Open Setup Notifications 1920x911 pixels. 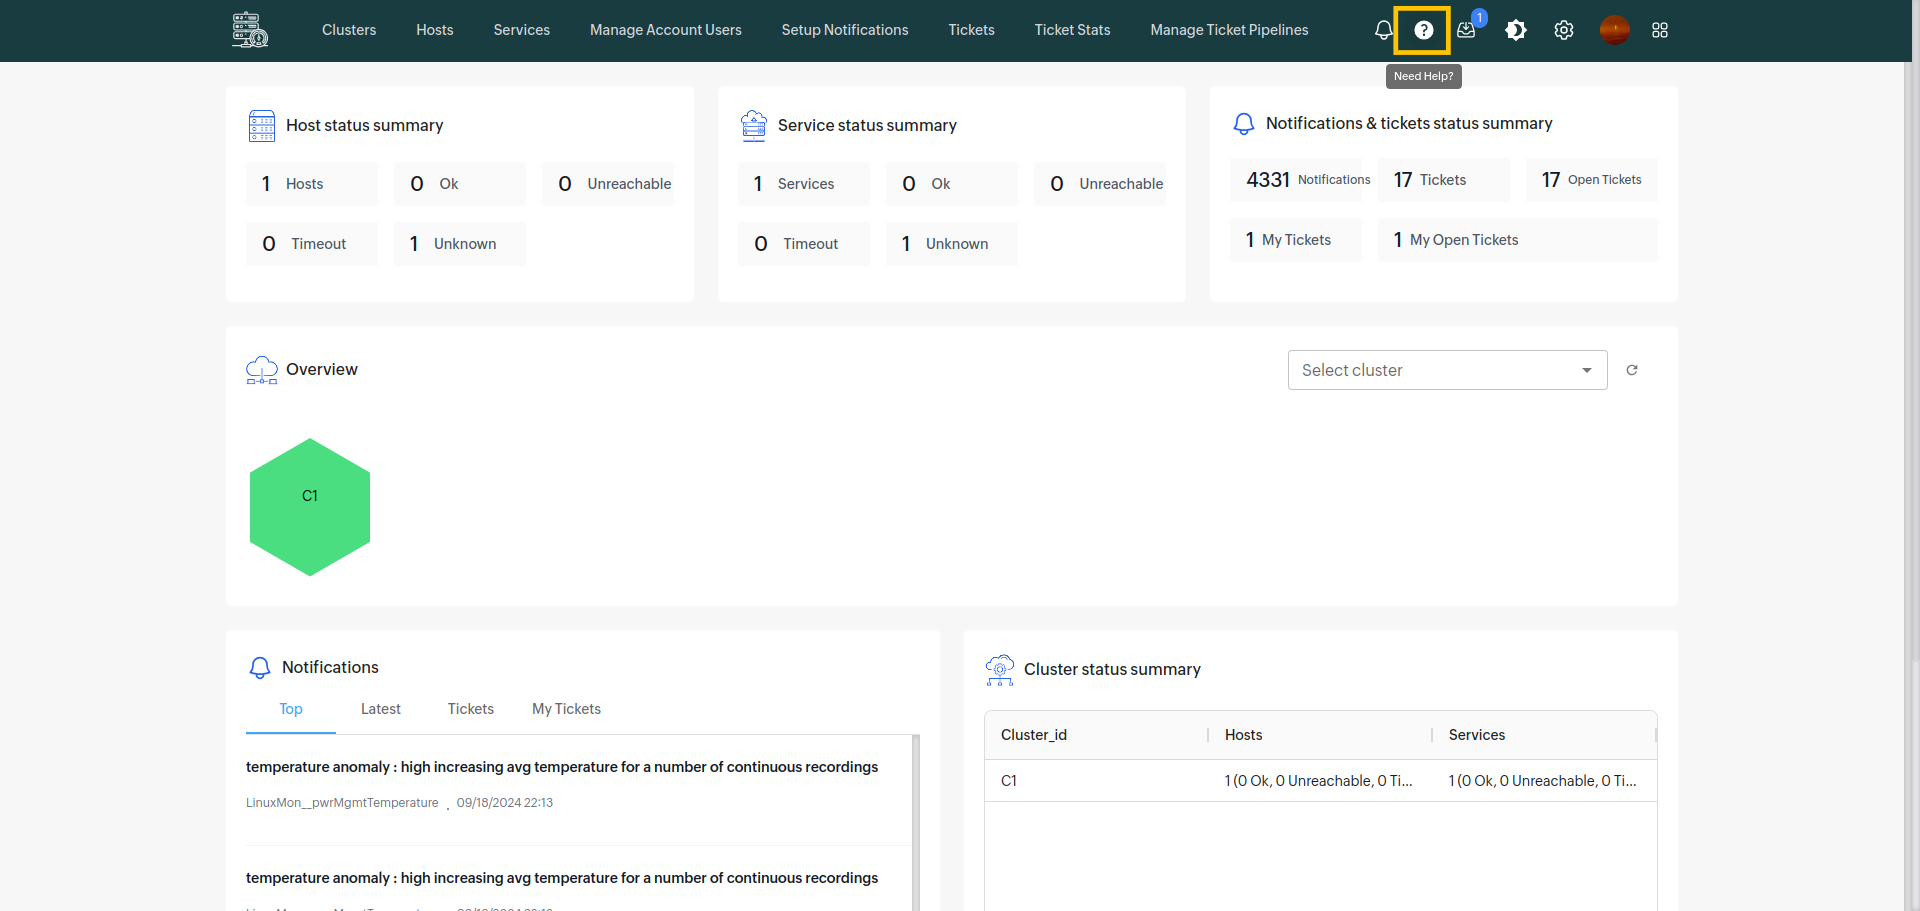[x=845, y=30]
